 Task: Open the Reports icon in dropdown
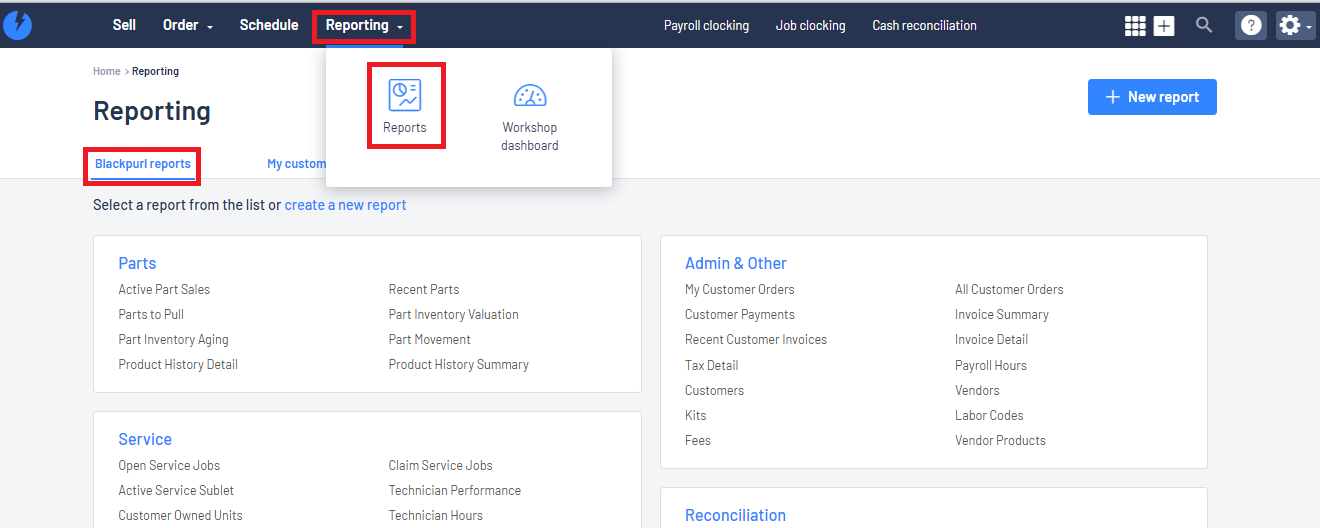coord(405,95)
